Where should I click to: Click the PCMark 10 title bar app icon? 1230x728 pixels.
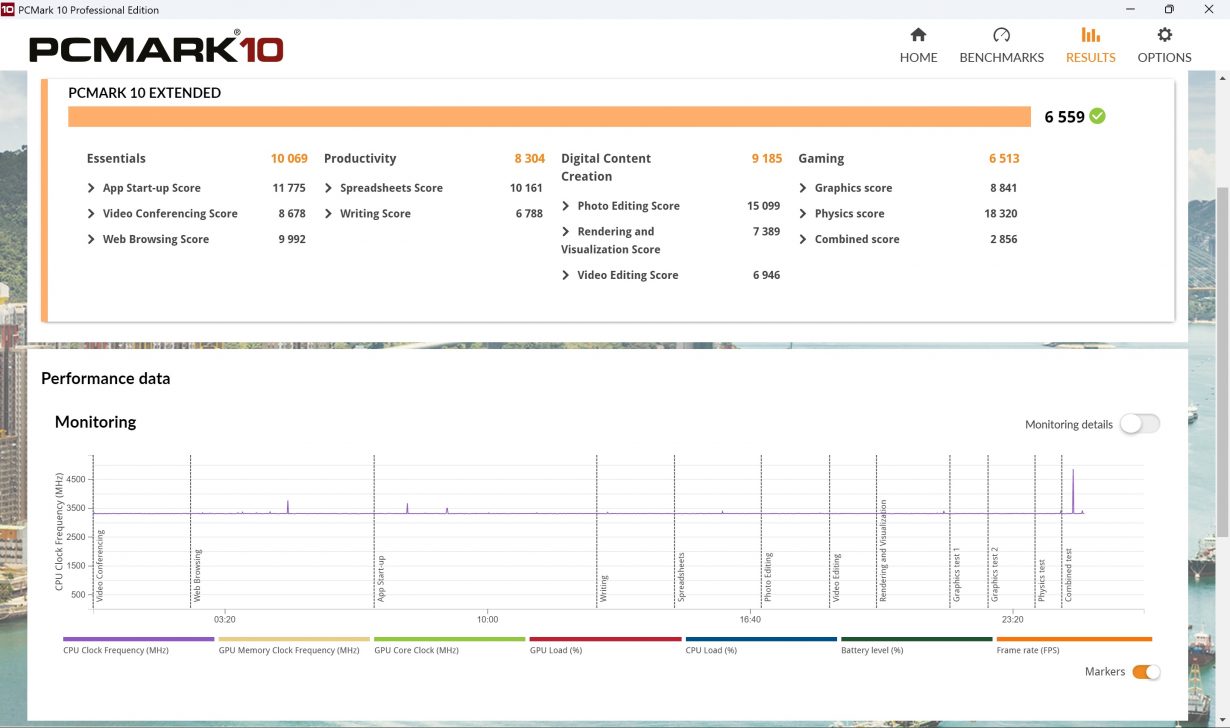point(8,9)
